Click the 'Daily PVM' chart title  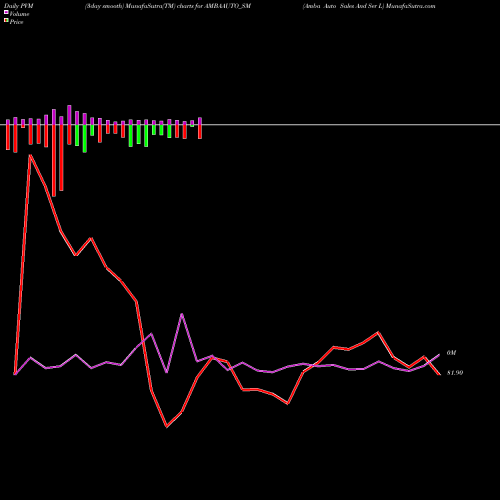click(19, 6)
